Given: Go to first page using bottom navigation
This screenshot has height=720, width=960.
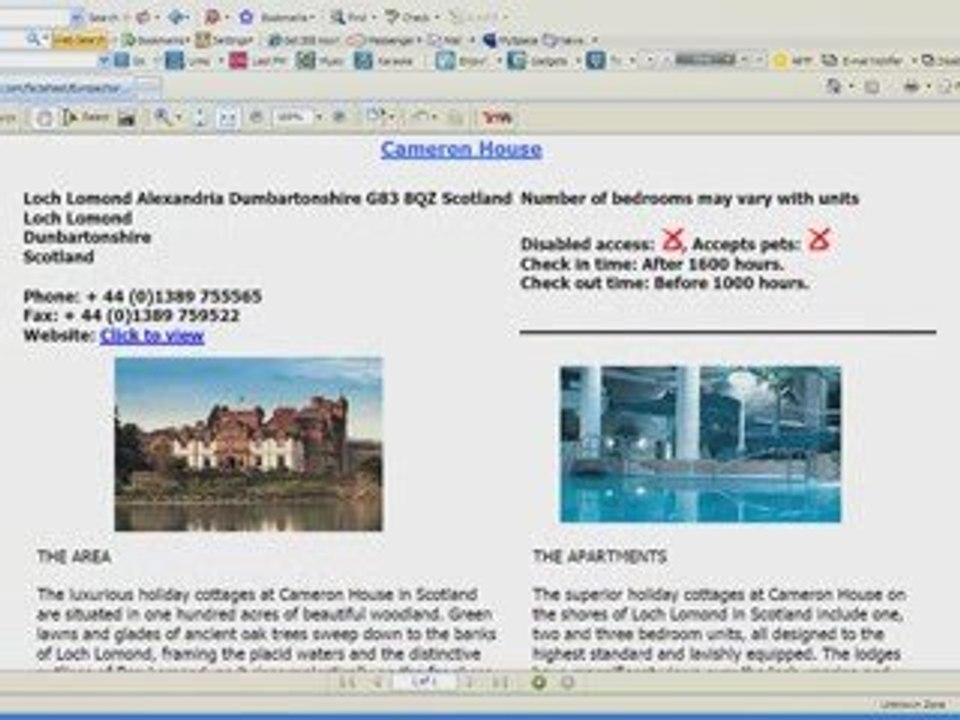Looking at the screenshot, I should coord(347,681).
